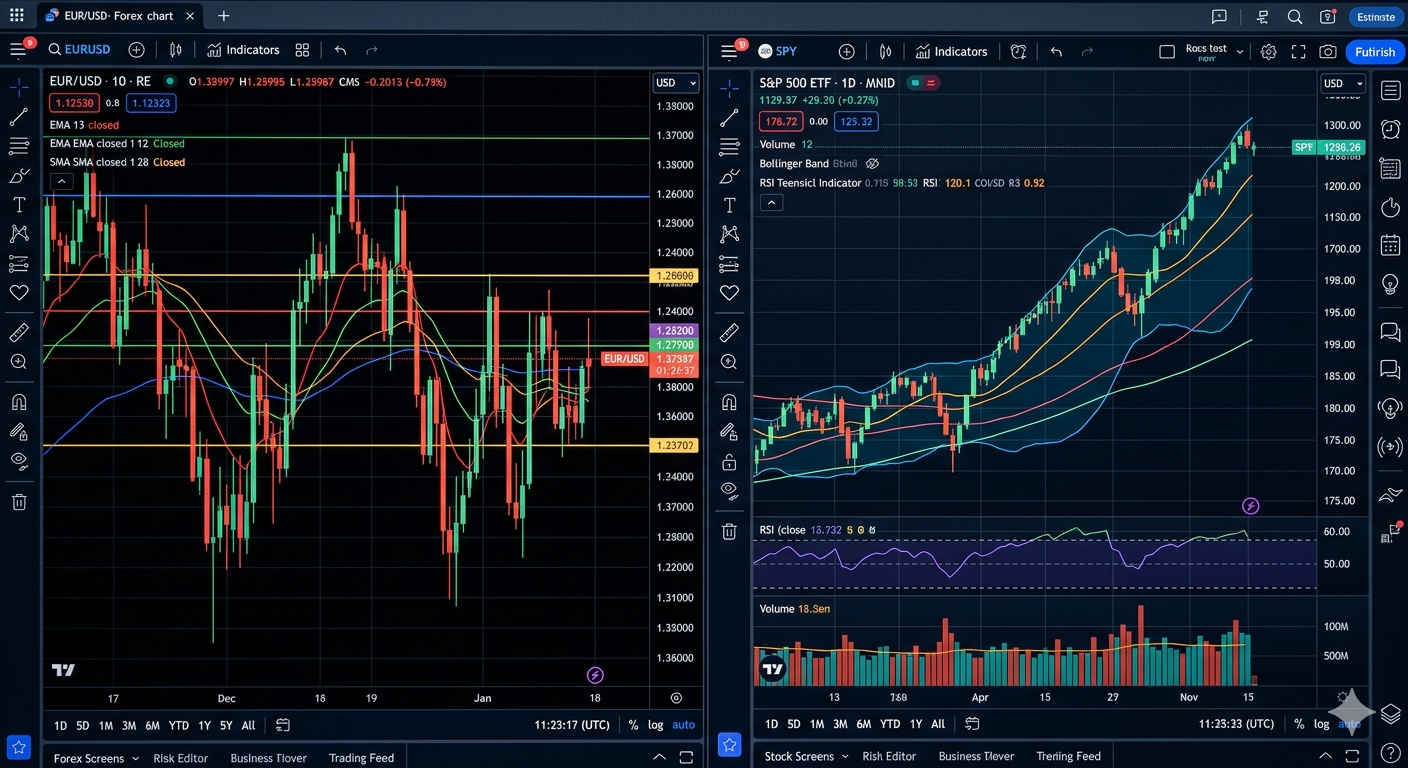This screenshot has width=1408, height=768.
Task: Toggle magnet mode in left chart toolbar
Action: 19,402
